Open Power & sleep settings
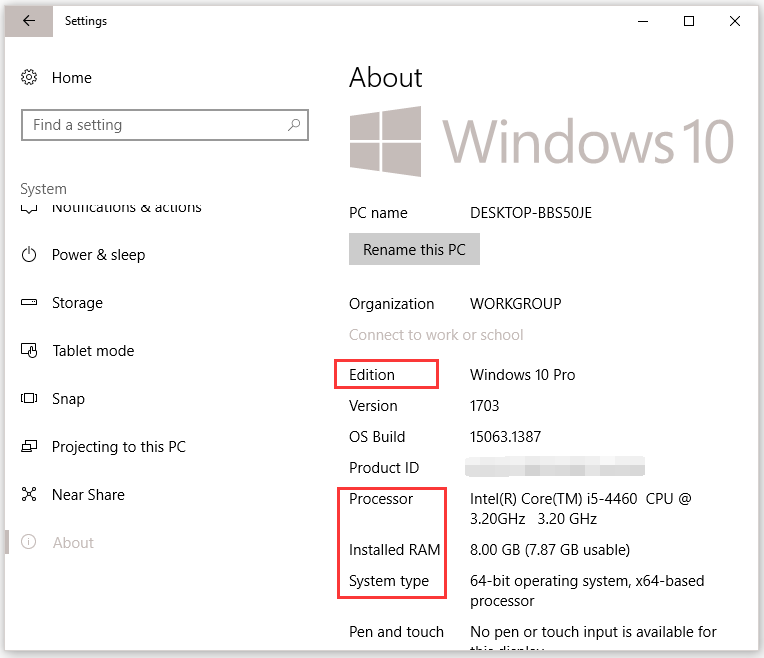Viewport: 764px width, 658px height. (98, 254)
